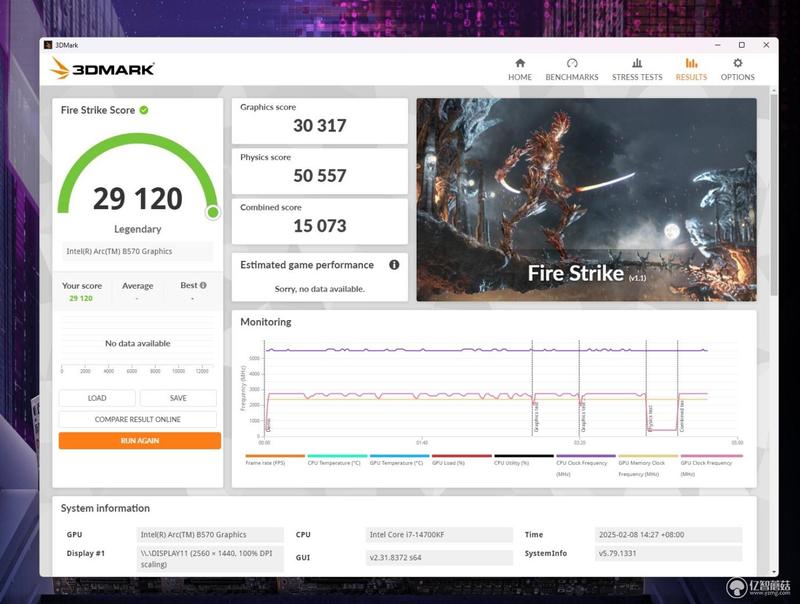Click green dot at gauge end
The width and height of the screenshot is (800, 604).
point(213,212)
